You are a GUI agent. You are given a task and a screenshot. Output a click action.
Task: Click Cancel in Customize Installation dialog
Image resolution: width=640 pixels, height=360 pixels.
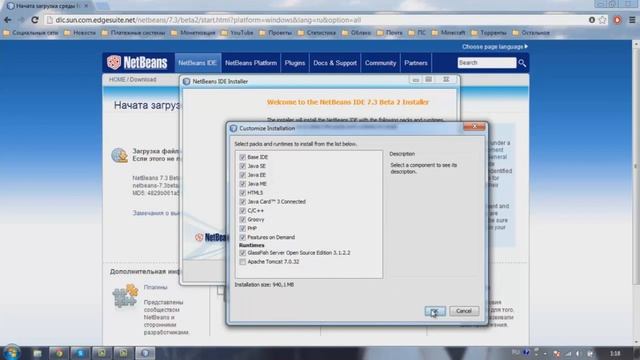pos(464,311)
